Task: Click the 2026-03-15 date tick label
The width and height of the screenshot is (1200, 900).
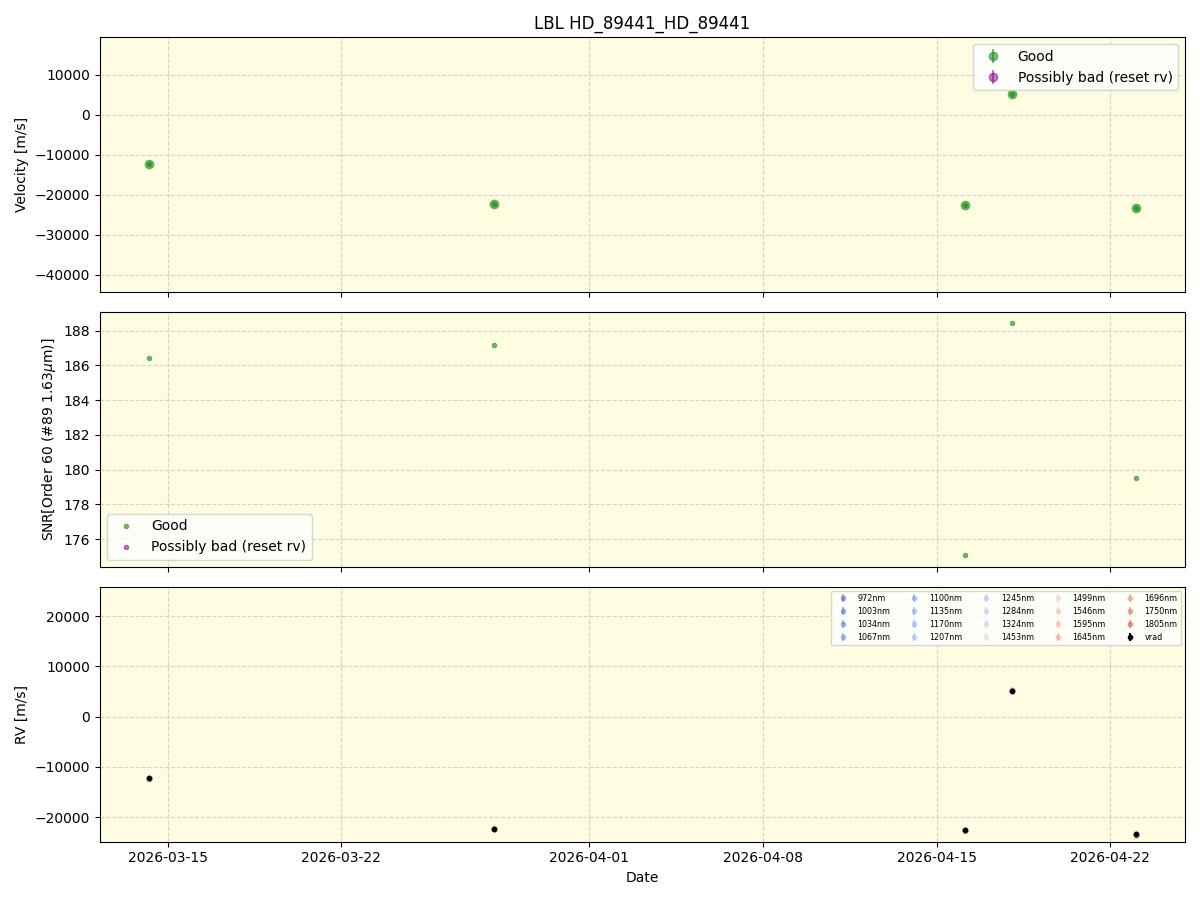Action: [168, 857]
